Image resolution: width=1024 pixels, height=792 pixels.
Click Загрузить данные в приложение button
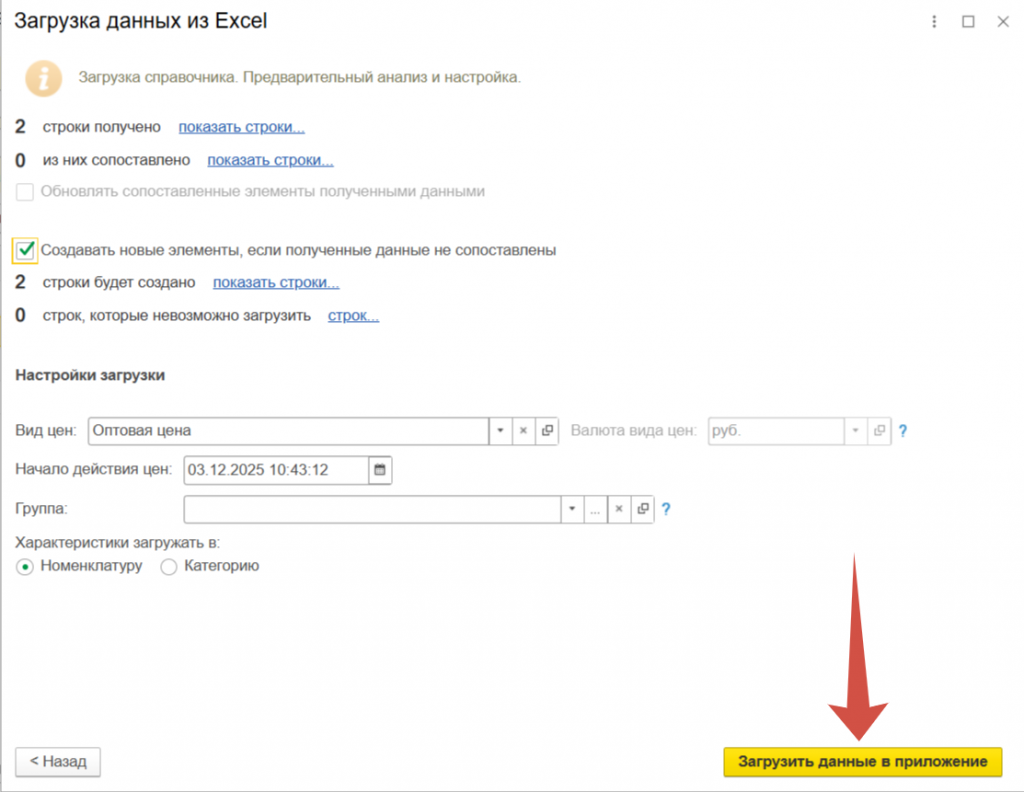[862, 762]
